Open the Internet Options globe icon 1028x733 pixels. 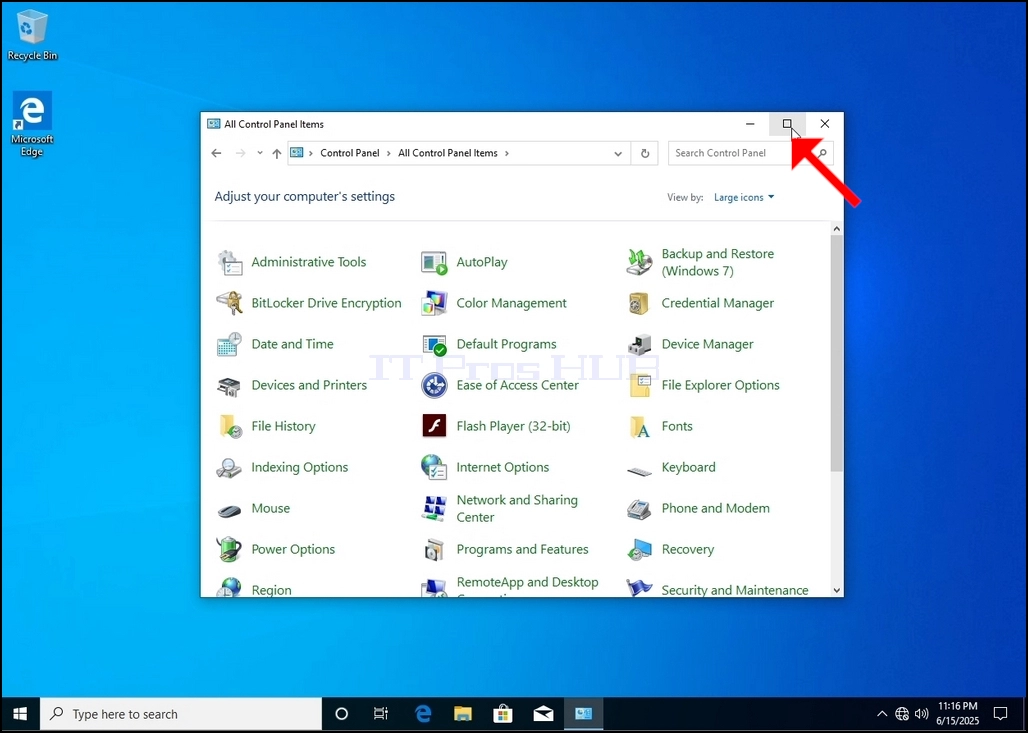pyautogui.click(x=434, y=467)
